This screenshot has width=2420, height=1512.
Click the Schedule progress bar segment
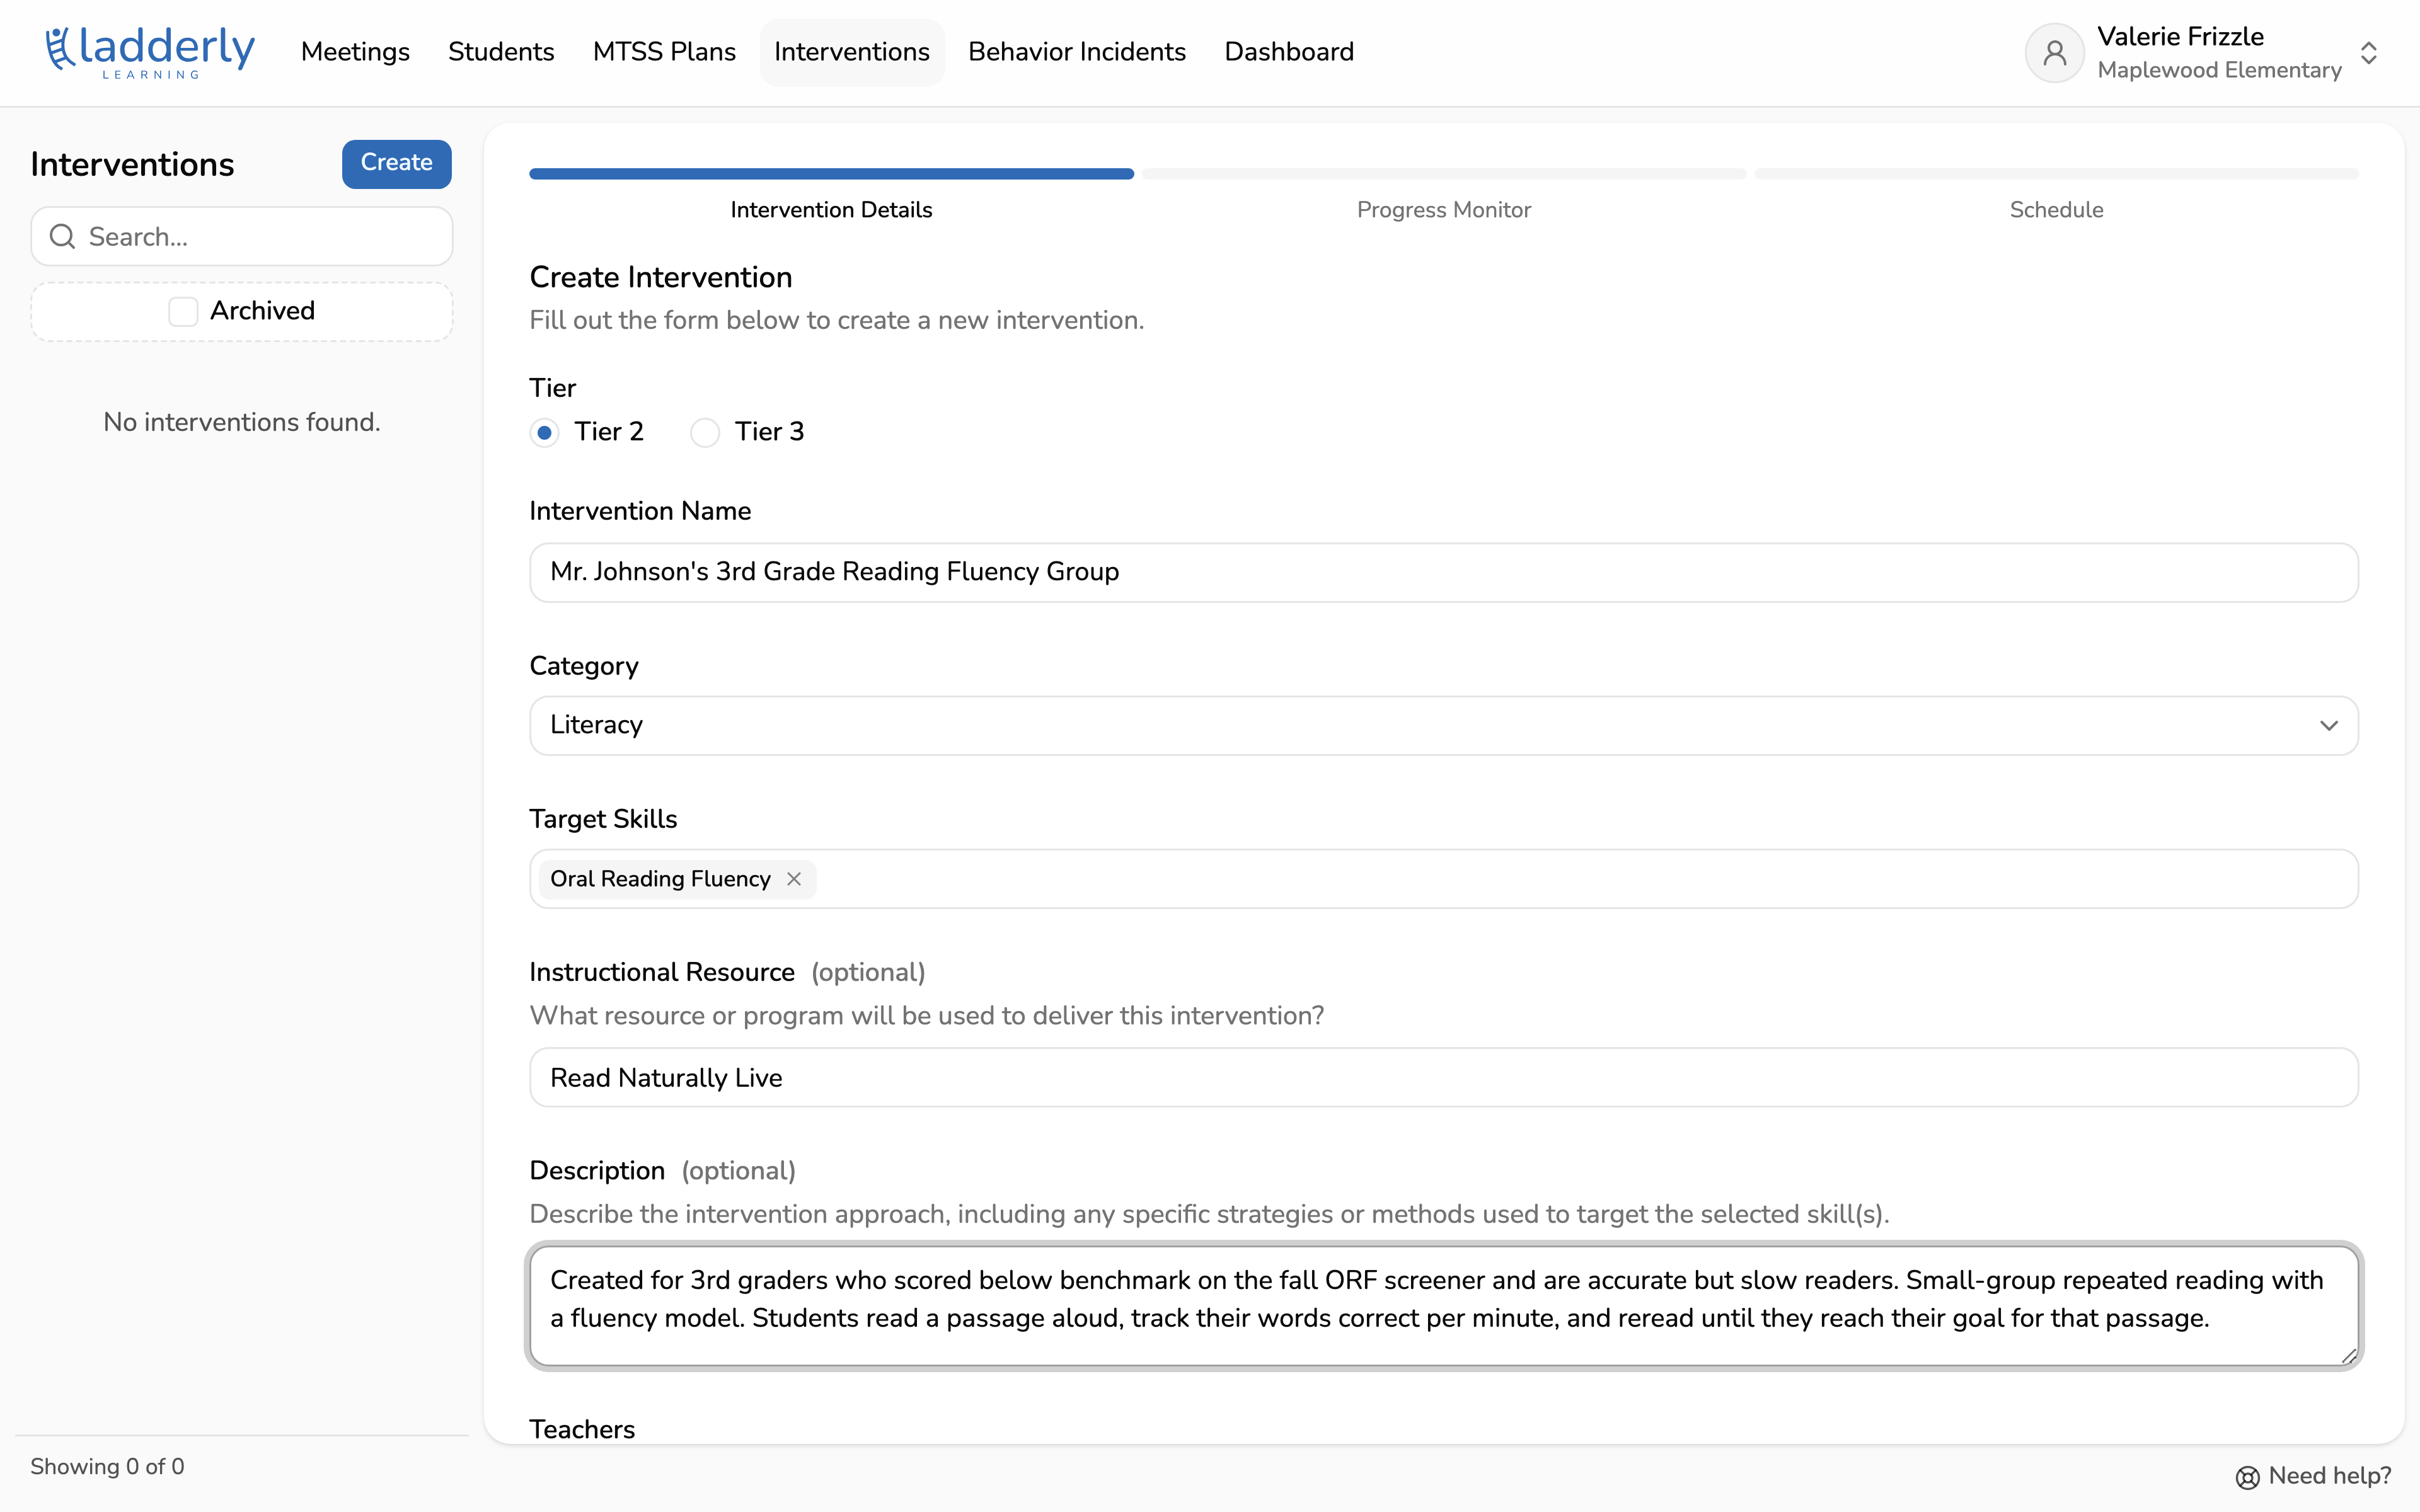pos(2056,174)
